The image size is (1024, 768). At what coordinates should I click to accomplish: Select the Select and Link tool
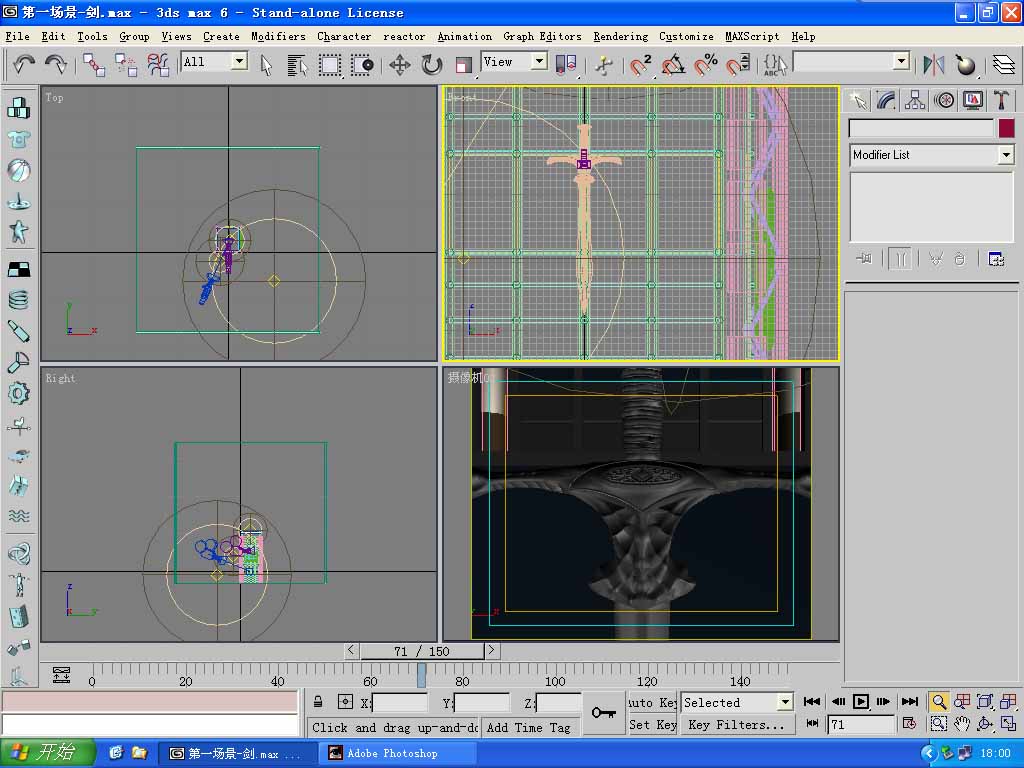tap(93, 65)
